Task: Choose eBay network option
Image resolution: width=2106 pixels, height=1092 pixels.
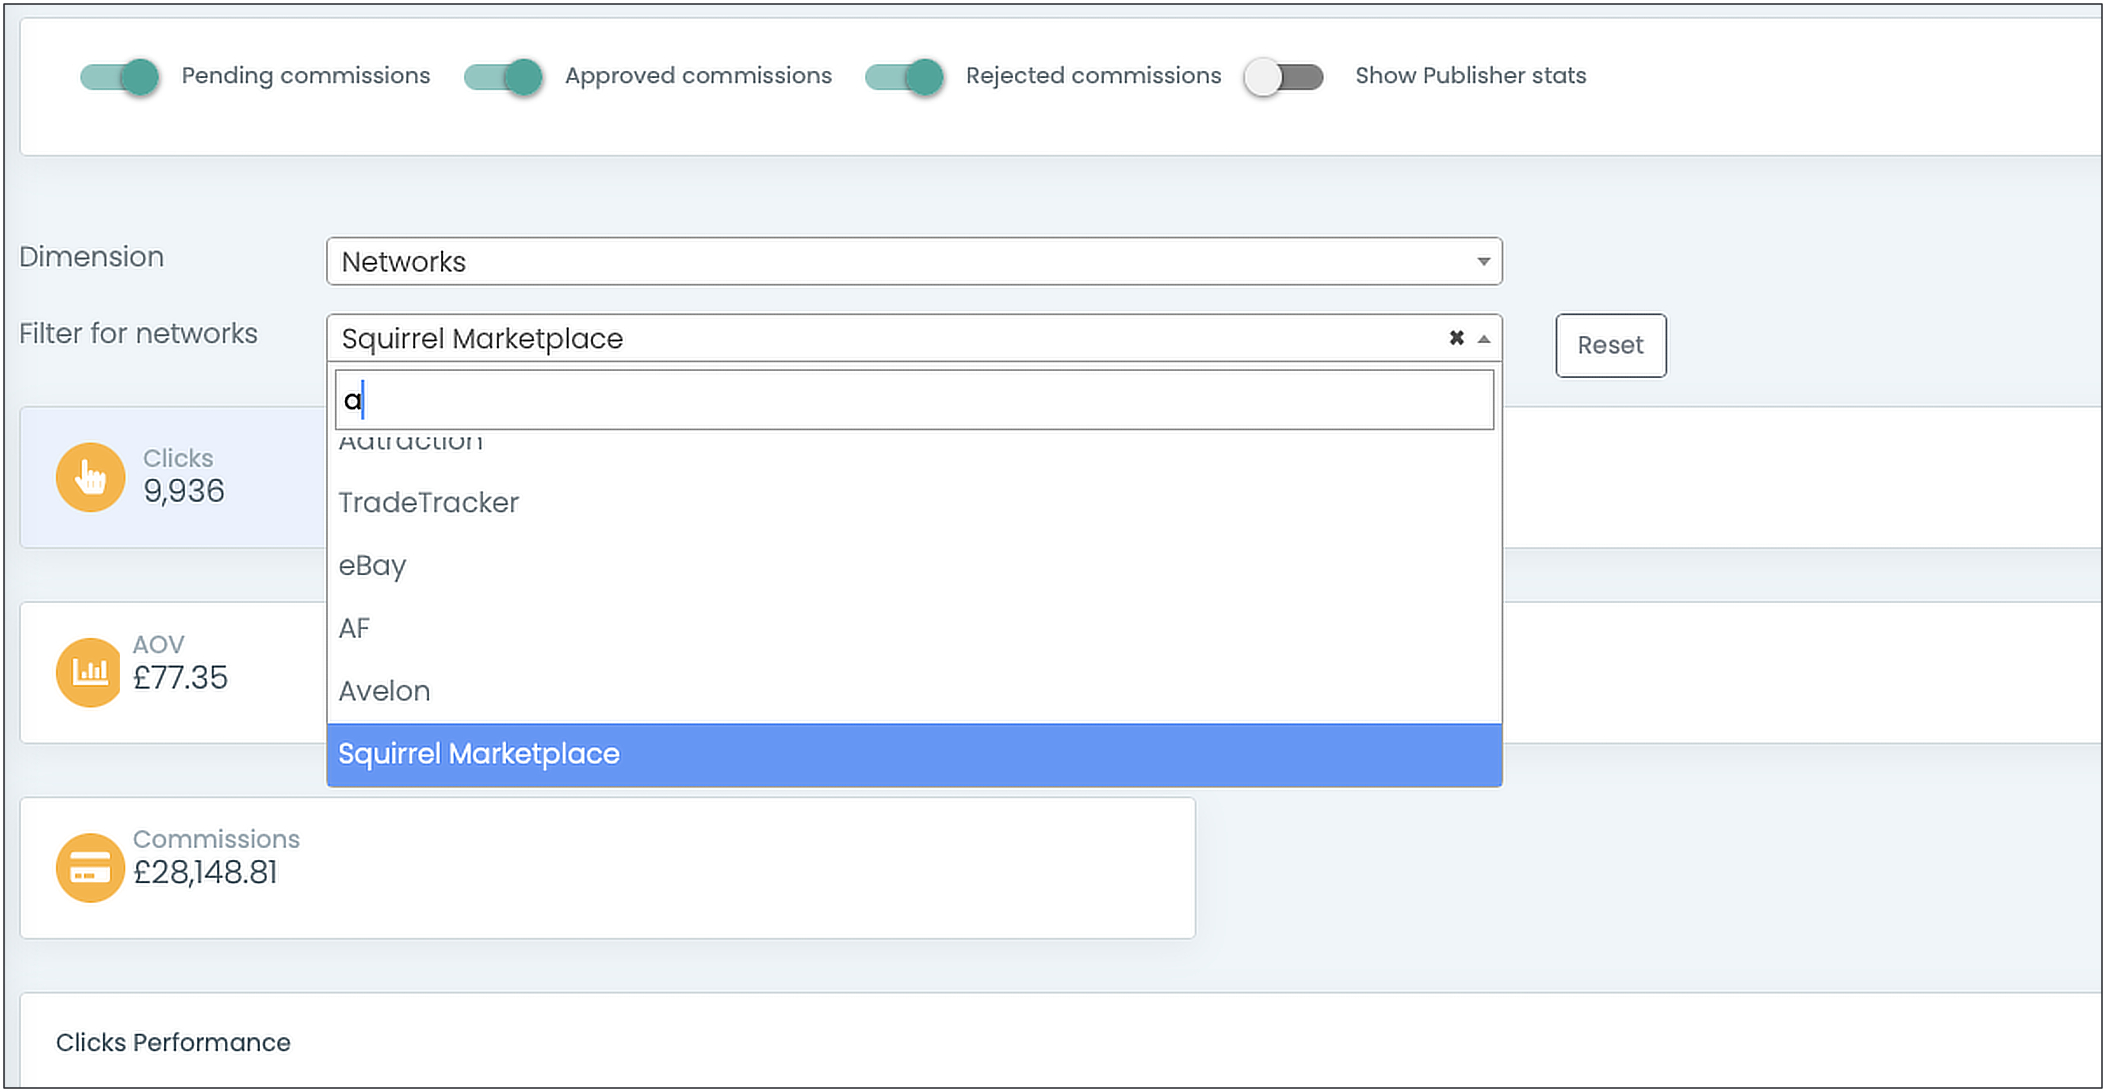Action: tap(372, 565)
